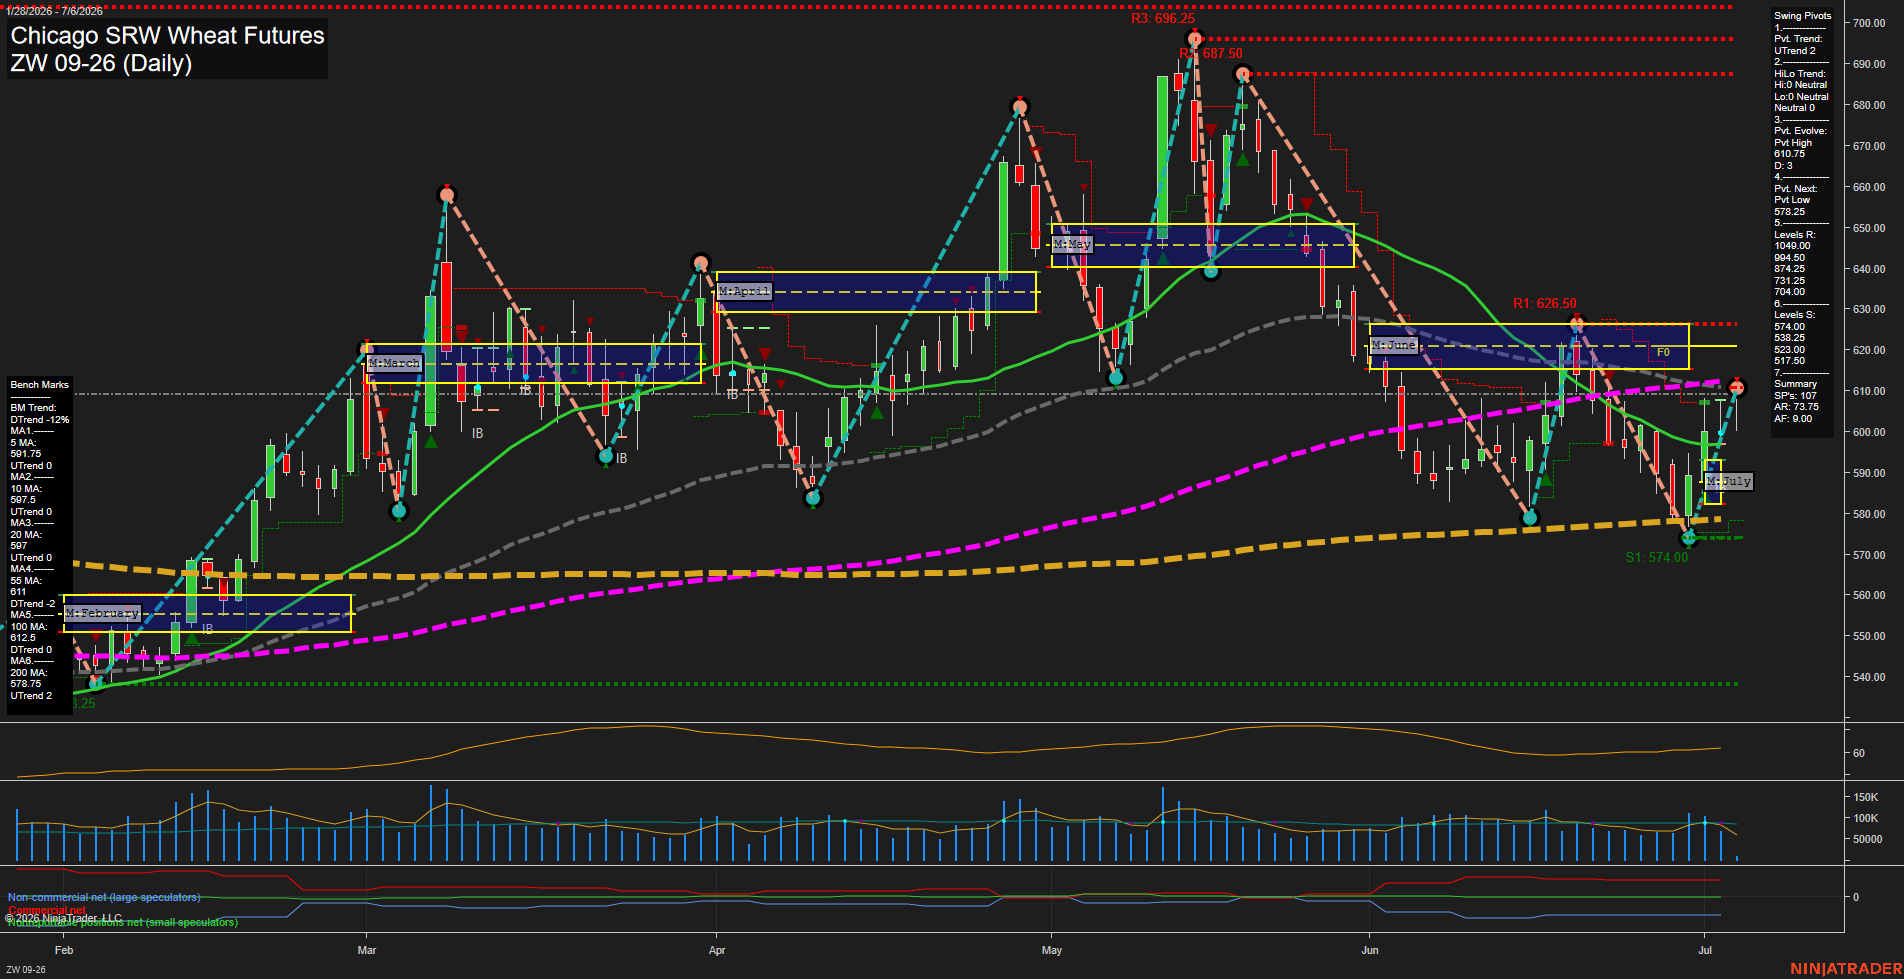Select the late April swing high pivot circle
The width and height of the screenshot is (1904, 979).
pos(1019,106)
